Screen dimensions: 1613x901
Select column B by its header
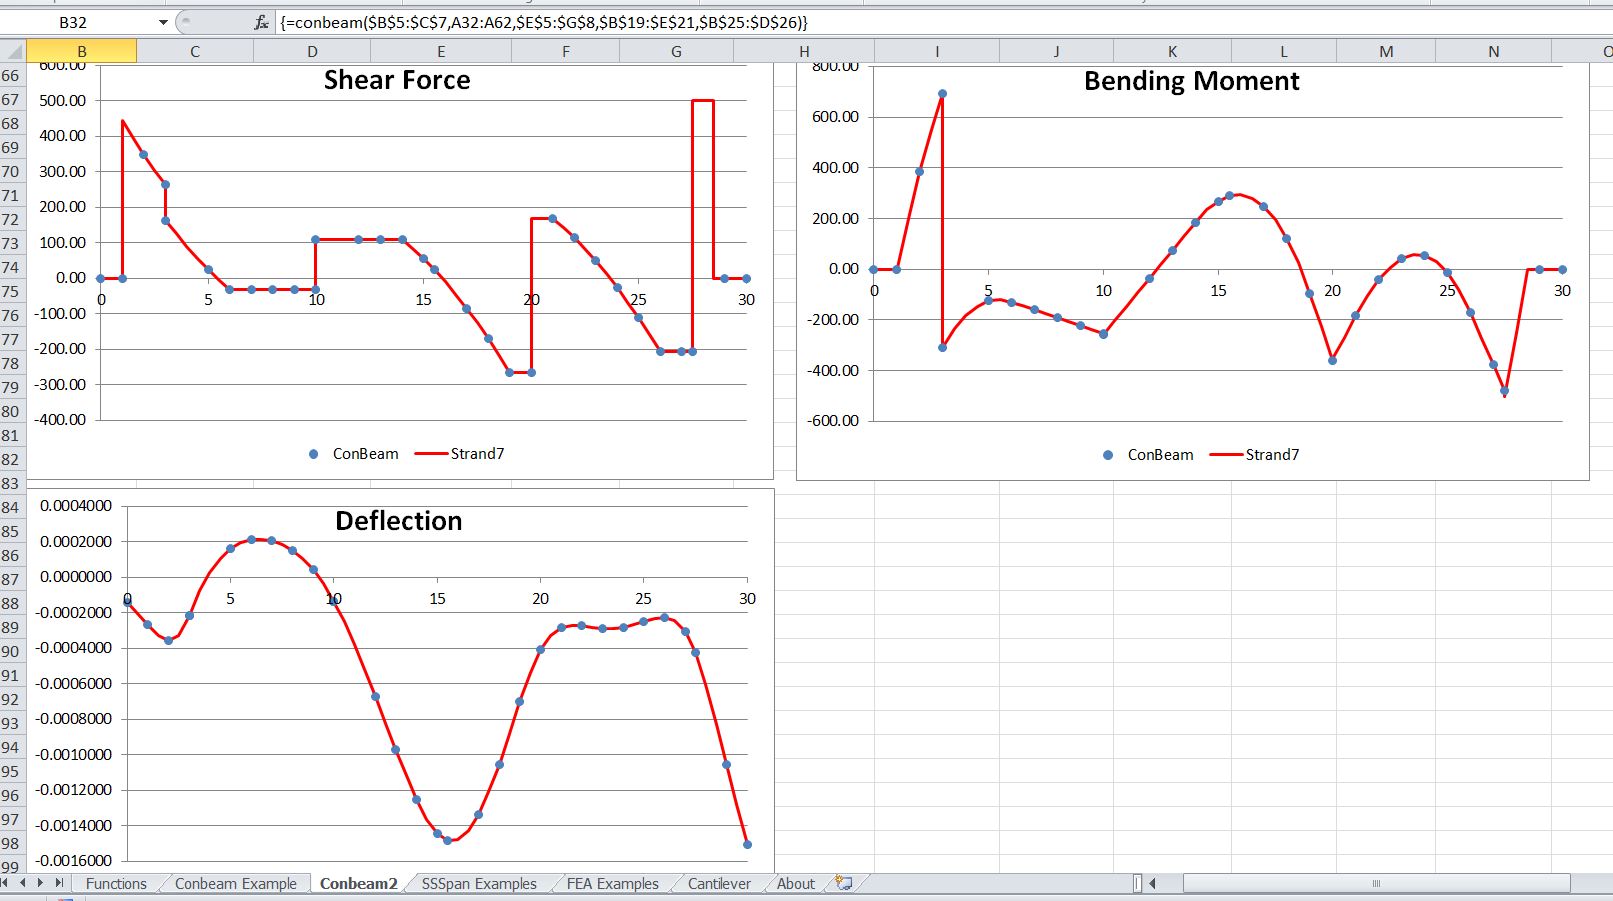82,50
